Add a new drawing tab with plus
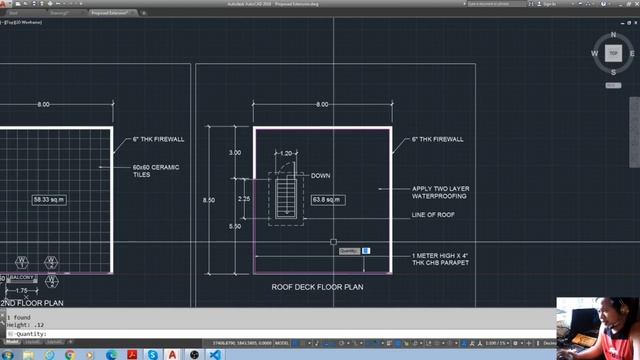Viewport: 640px width, 360px height. (144, 13)
